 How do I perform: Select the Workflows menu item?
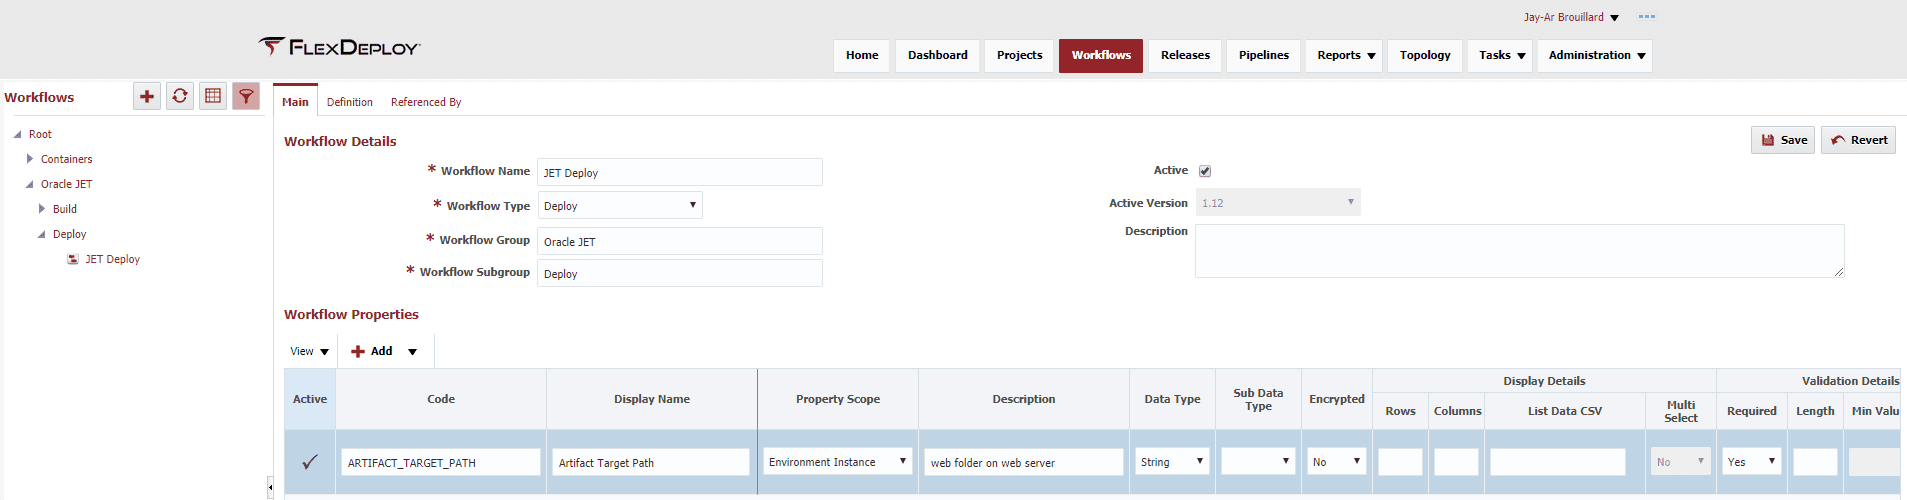1101,55
